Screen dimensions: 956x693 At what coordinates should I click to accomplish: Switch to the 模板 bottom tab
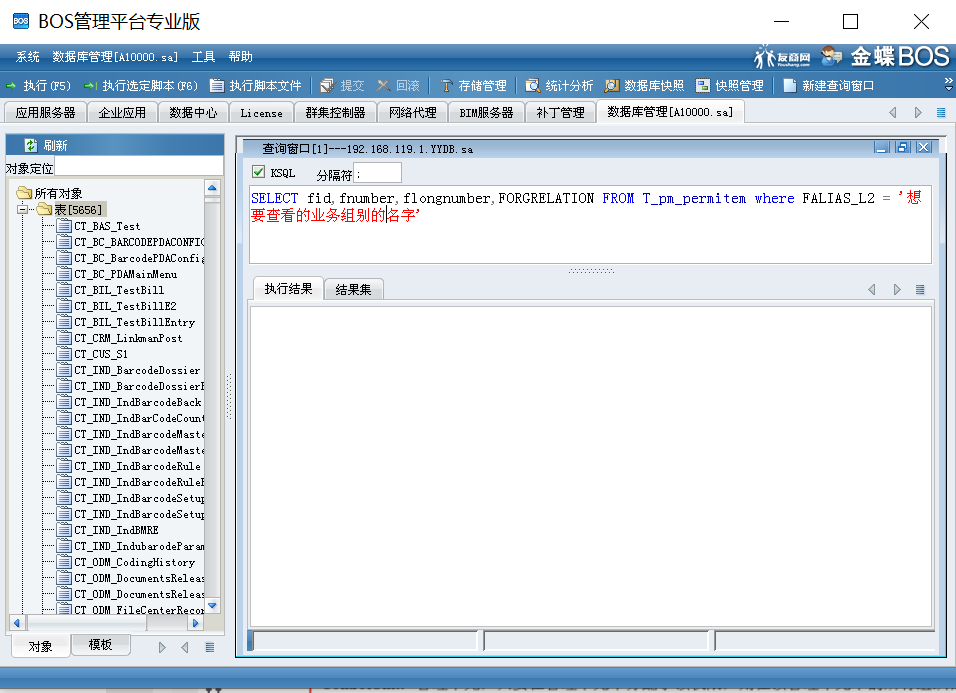click(100, 645)
